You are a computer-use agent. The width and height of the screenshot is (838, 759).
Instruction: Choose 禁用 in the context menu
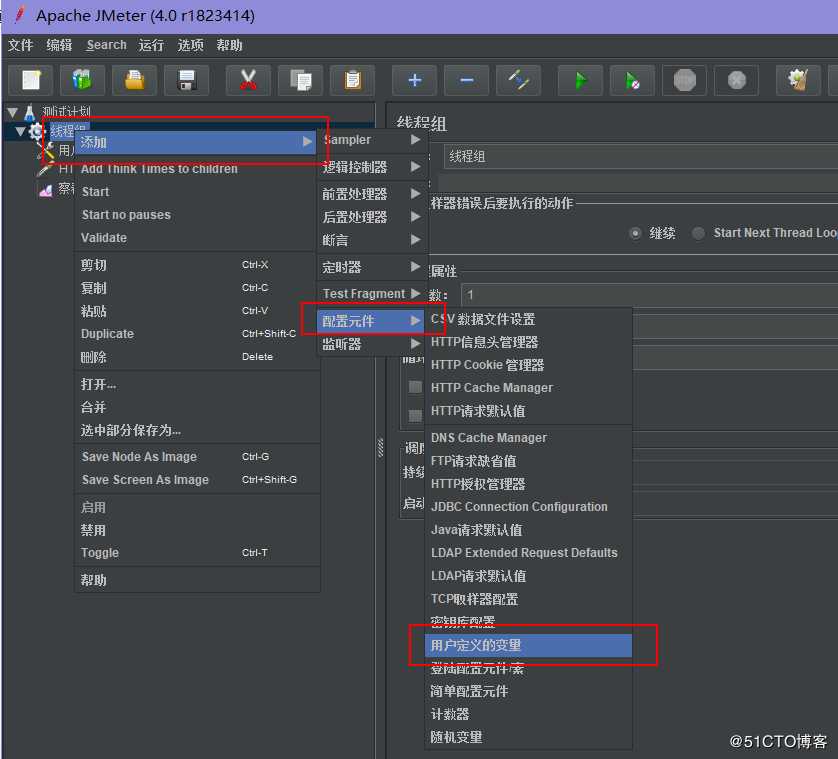(197, 530)
